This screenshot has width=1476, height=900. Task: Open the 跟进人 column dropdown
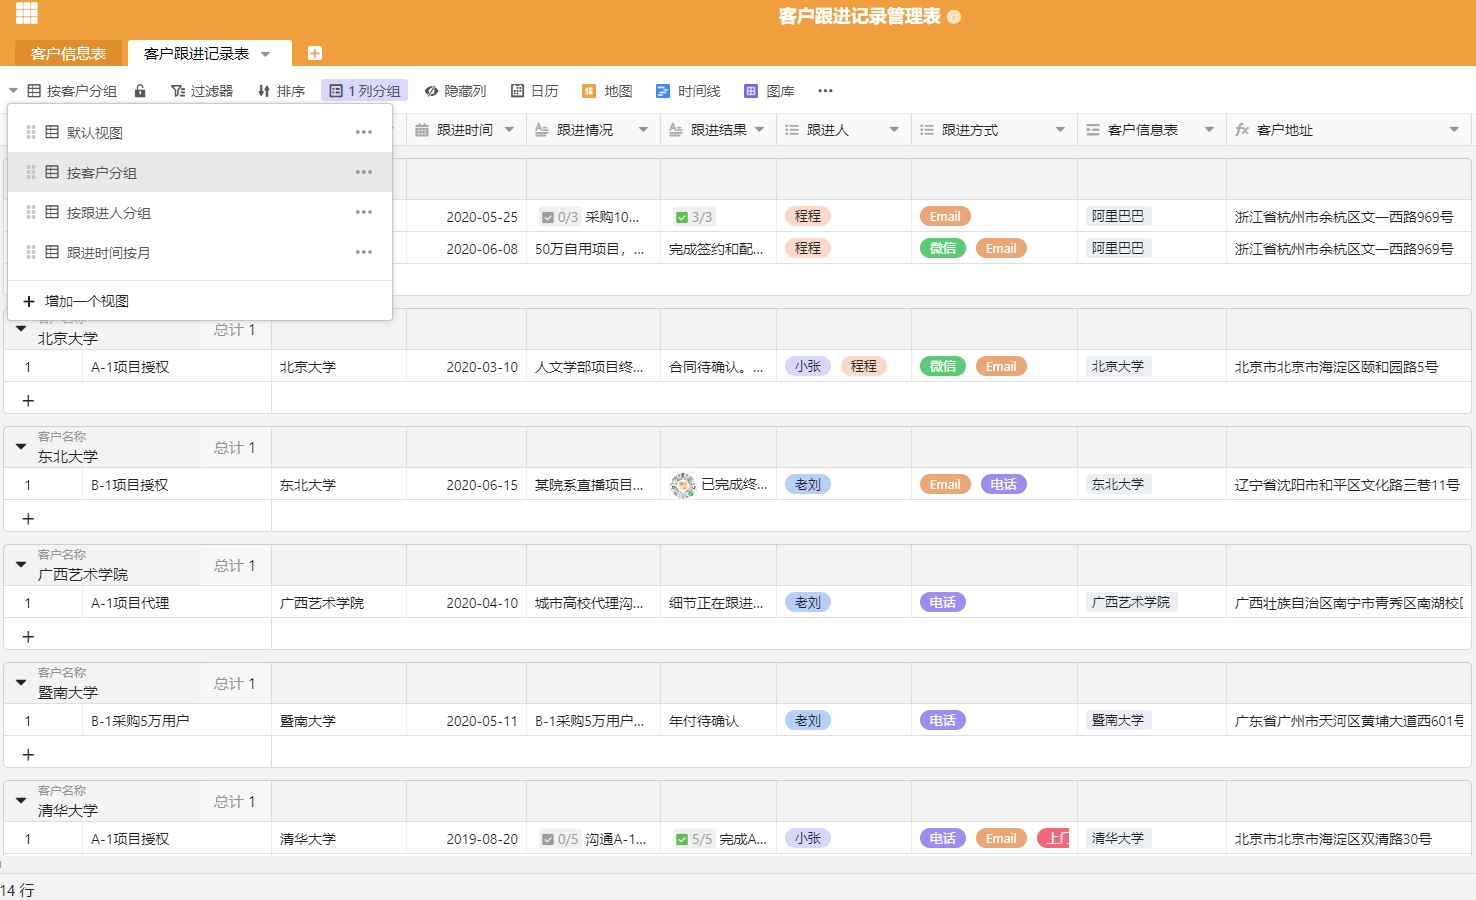[x=894, y=130]
